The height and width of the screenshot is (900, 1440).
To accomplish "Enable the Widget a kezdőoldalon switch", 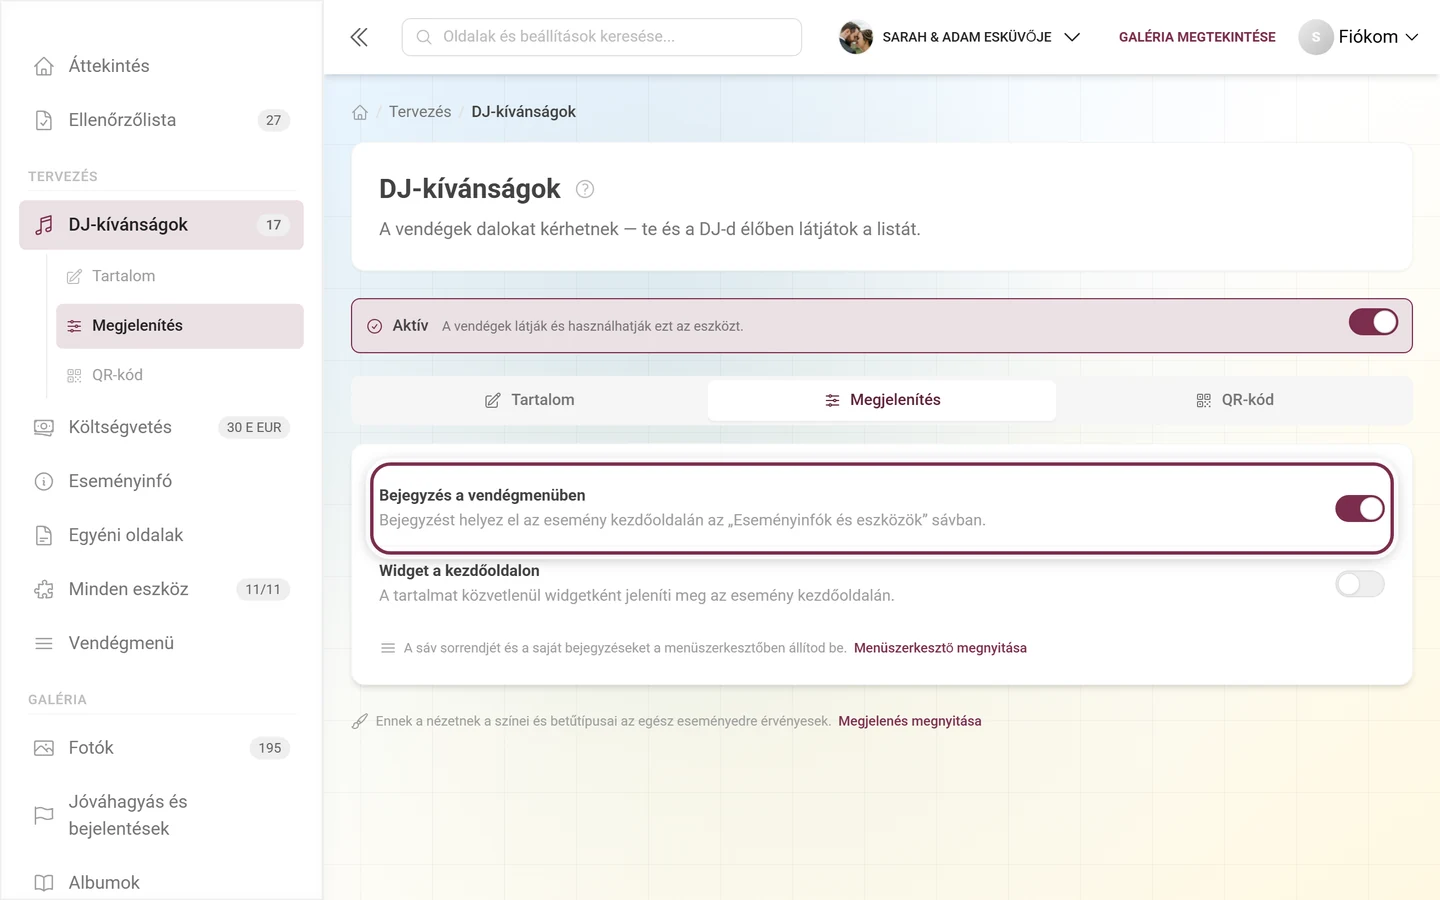I will point(1360,584).
